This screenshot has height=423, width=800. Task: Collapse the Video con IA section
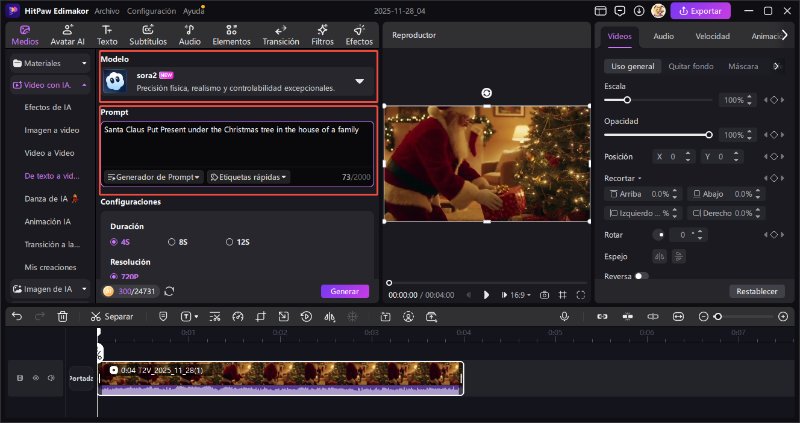tap(49, 85)
